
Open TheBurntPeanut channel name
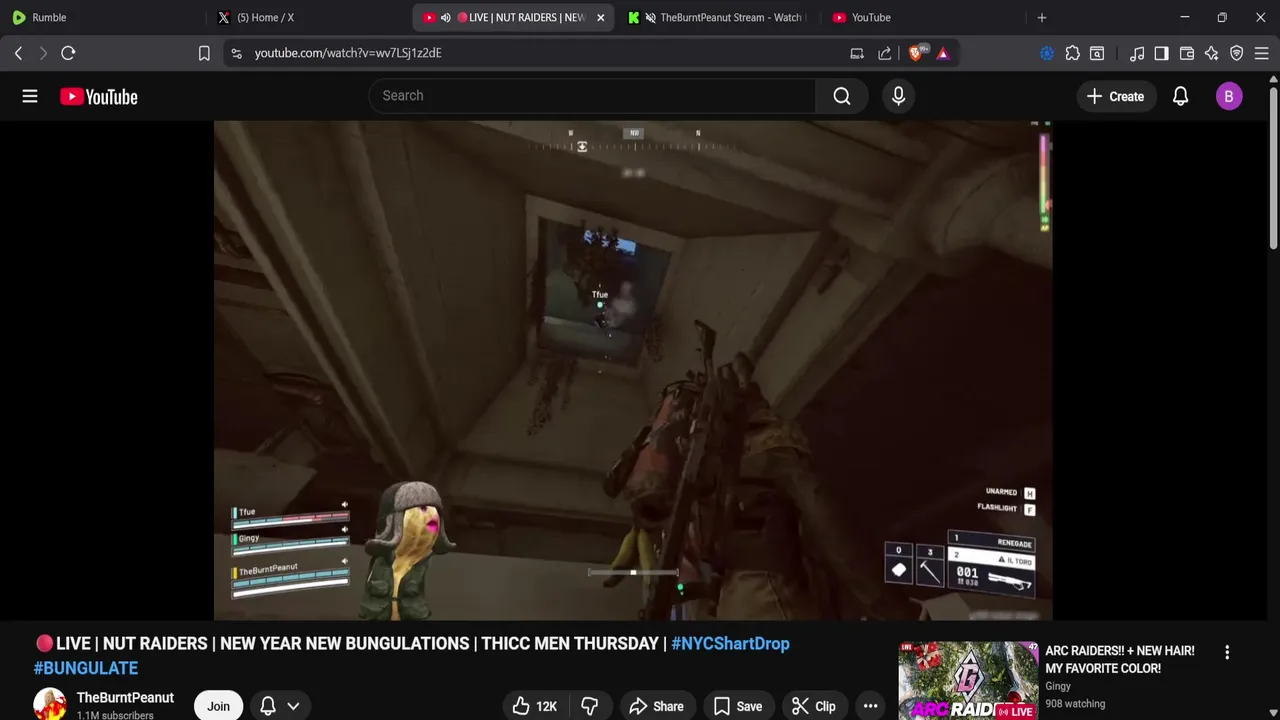(125, 697)
